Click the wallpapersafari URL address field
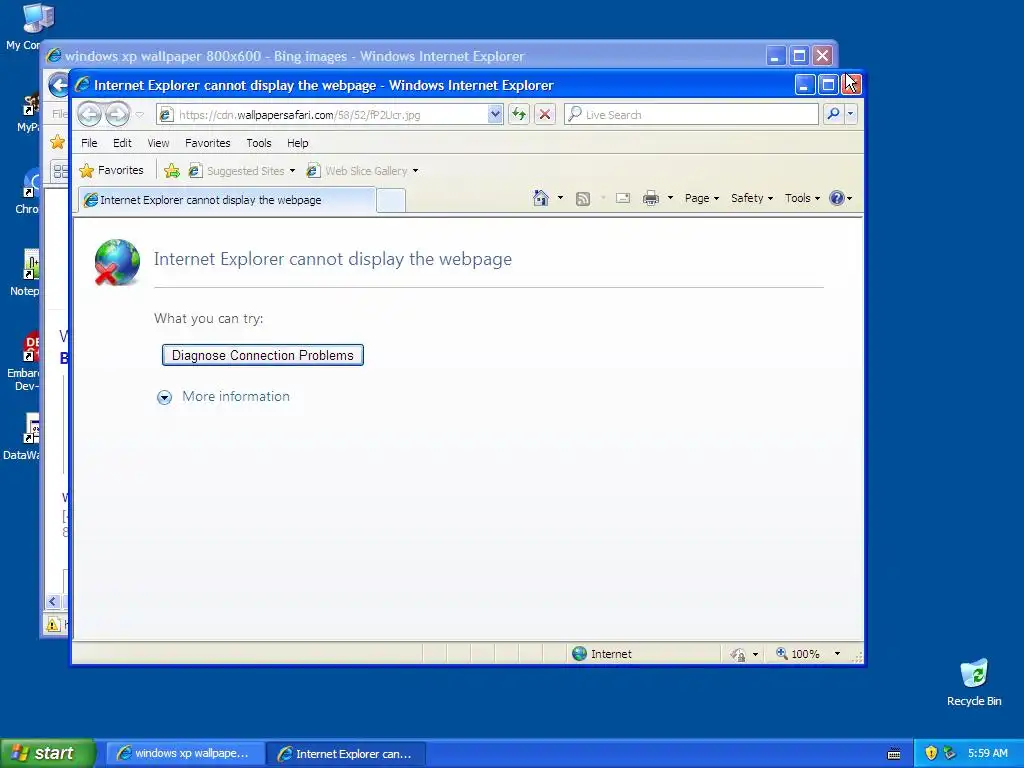This screenshot has width=1024, height=768. (323, 115)
